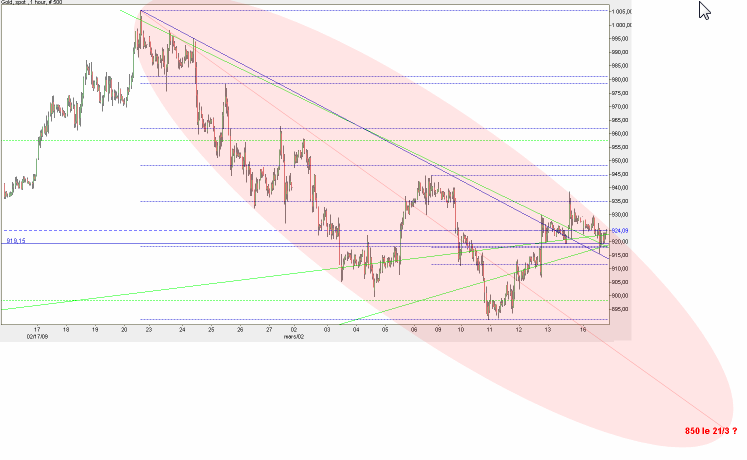Viewport: 747px width, 460px height.
Task: Click the 935,00 price axis label
Action: [620, 201]
